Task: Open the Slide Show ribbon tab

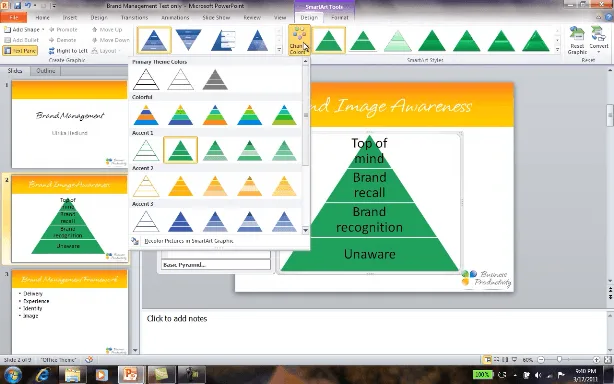Action: click(x=216, y=18)
